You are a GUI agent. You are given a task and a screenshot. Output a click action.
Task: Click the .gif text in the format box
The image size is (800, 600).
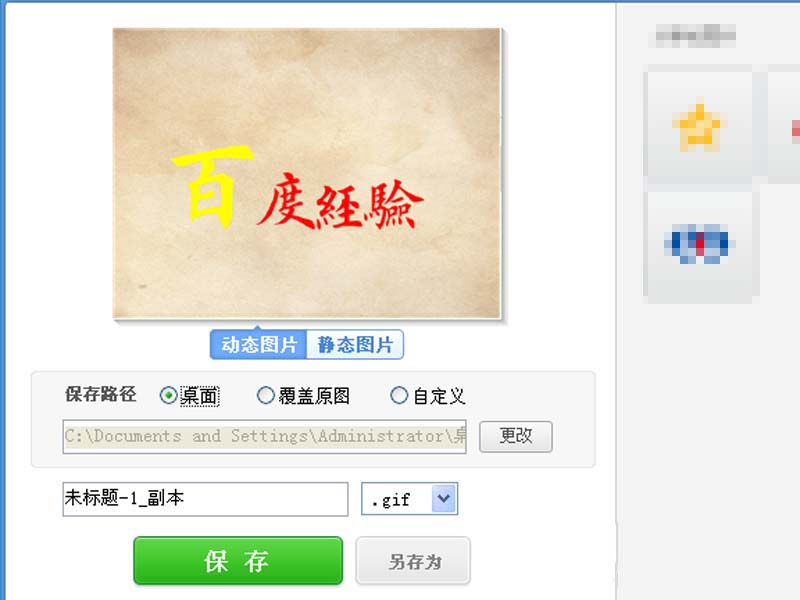[391, 499]
